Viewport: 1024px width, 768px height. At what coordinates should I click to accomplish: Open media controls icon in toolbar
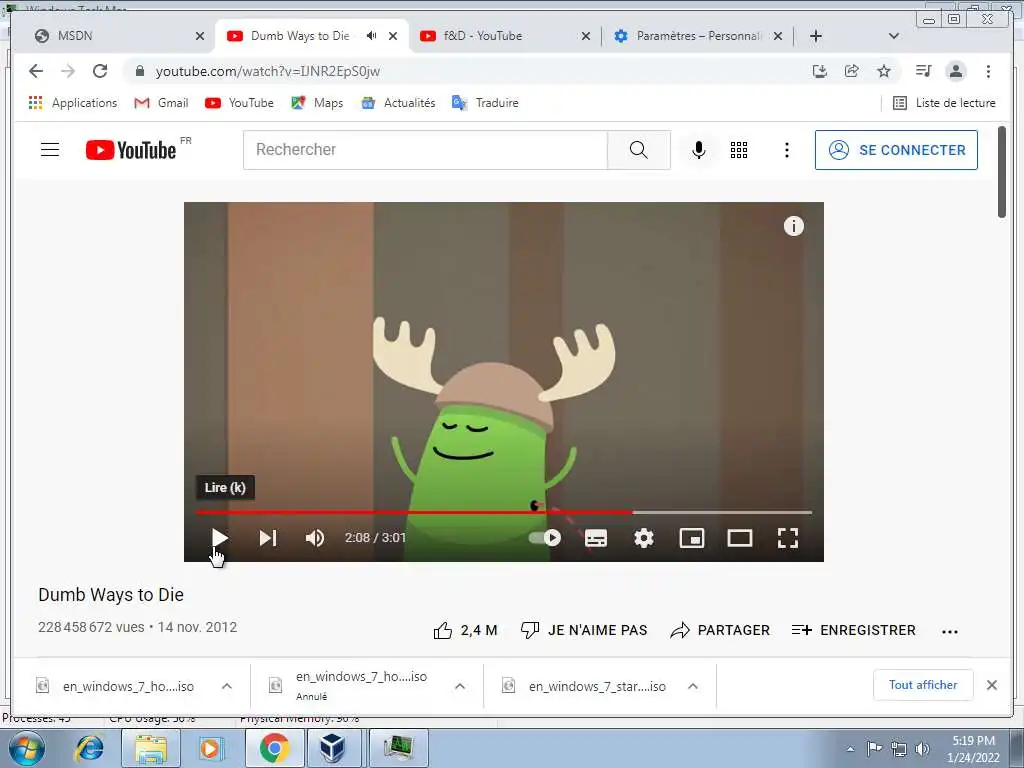click(923, 71)
